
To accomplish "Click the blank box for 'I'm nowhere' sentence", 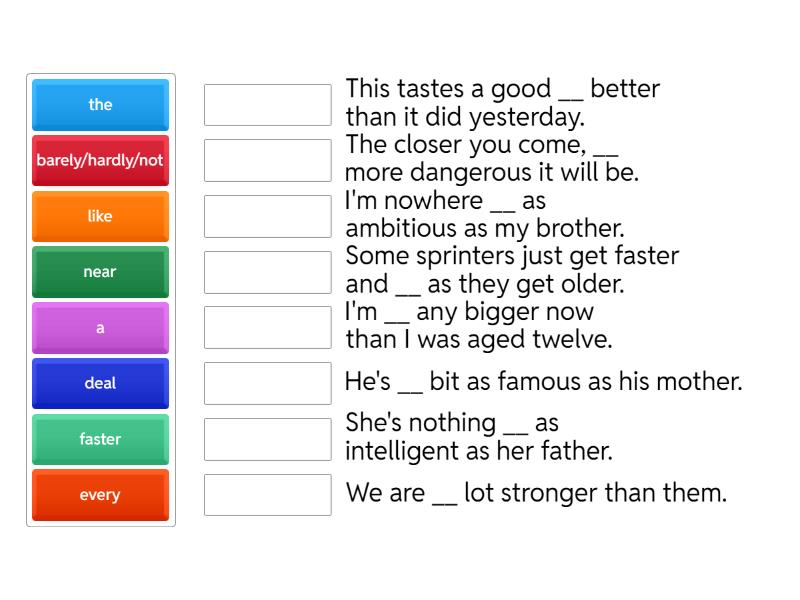I will point(267,216).
